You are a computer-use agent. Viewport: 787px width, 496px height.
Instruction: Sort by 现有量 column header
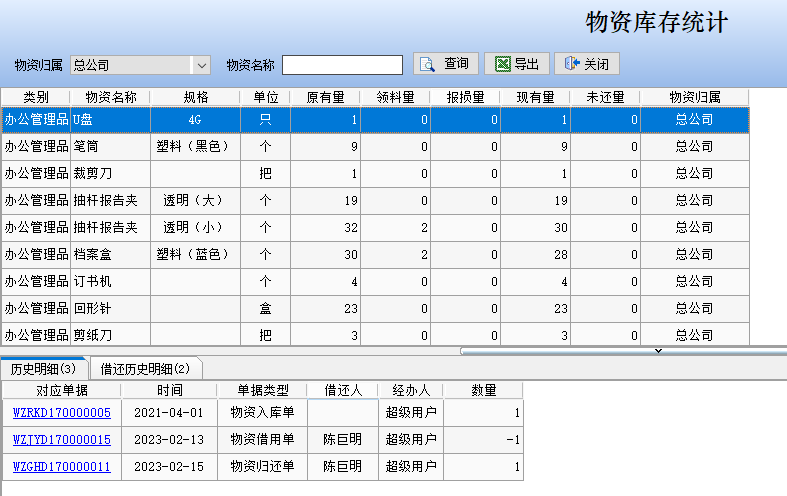point(535,97)
